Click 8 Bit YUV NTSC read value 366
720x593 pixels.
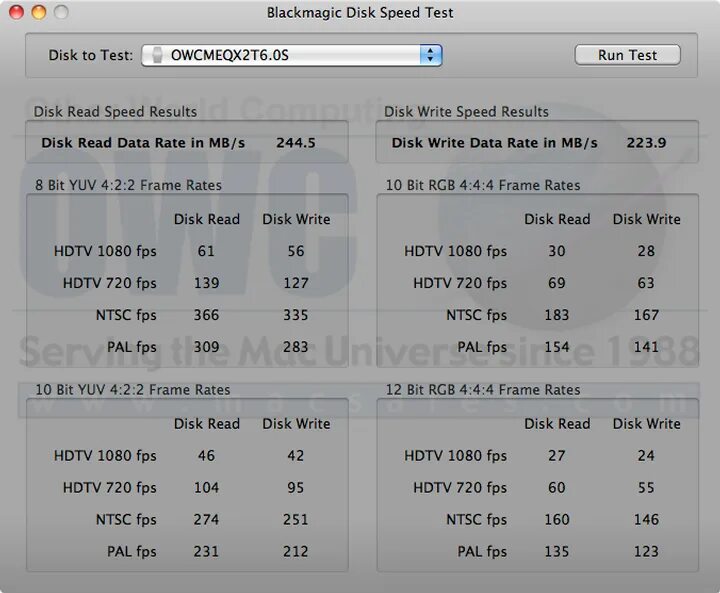point(206,315)
